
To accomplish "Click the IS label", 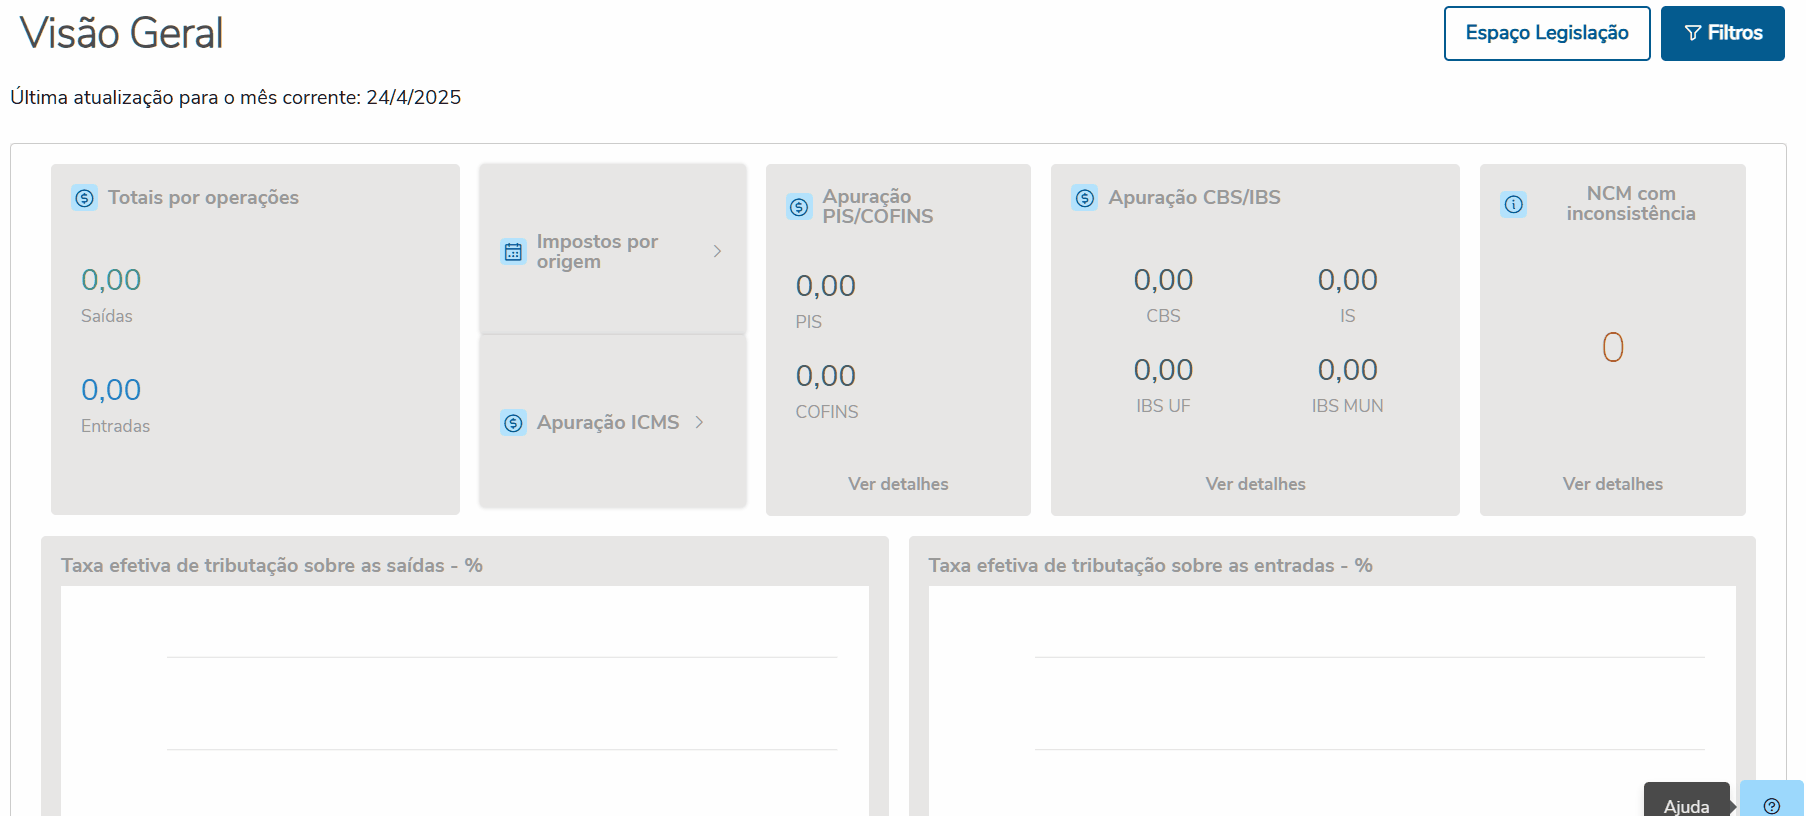I will (1348, 316).
